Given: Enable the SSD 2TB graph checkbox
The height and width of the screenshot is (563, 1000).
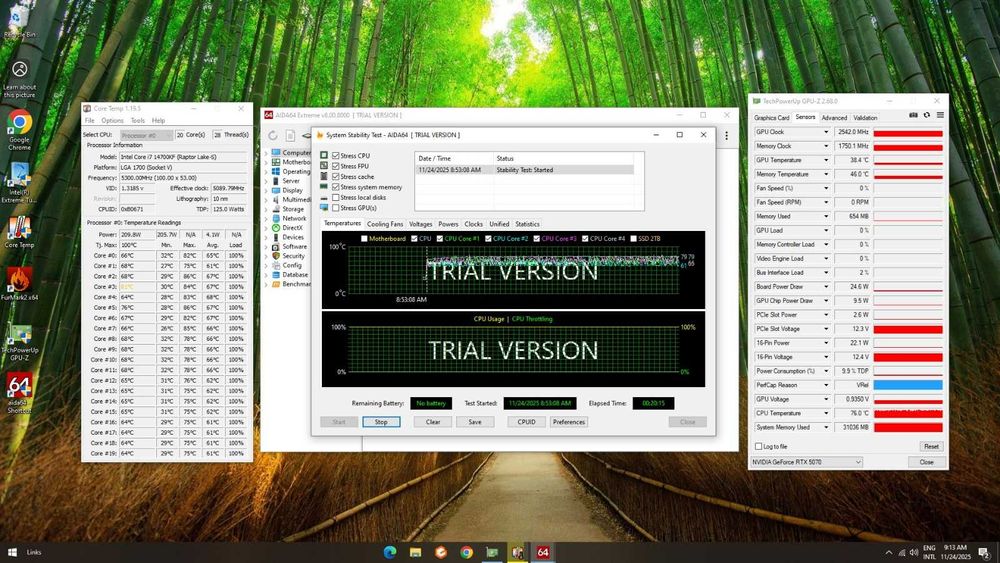Looking at the screenshot, I should click(633, 238).
